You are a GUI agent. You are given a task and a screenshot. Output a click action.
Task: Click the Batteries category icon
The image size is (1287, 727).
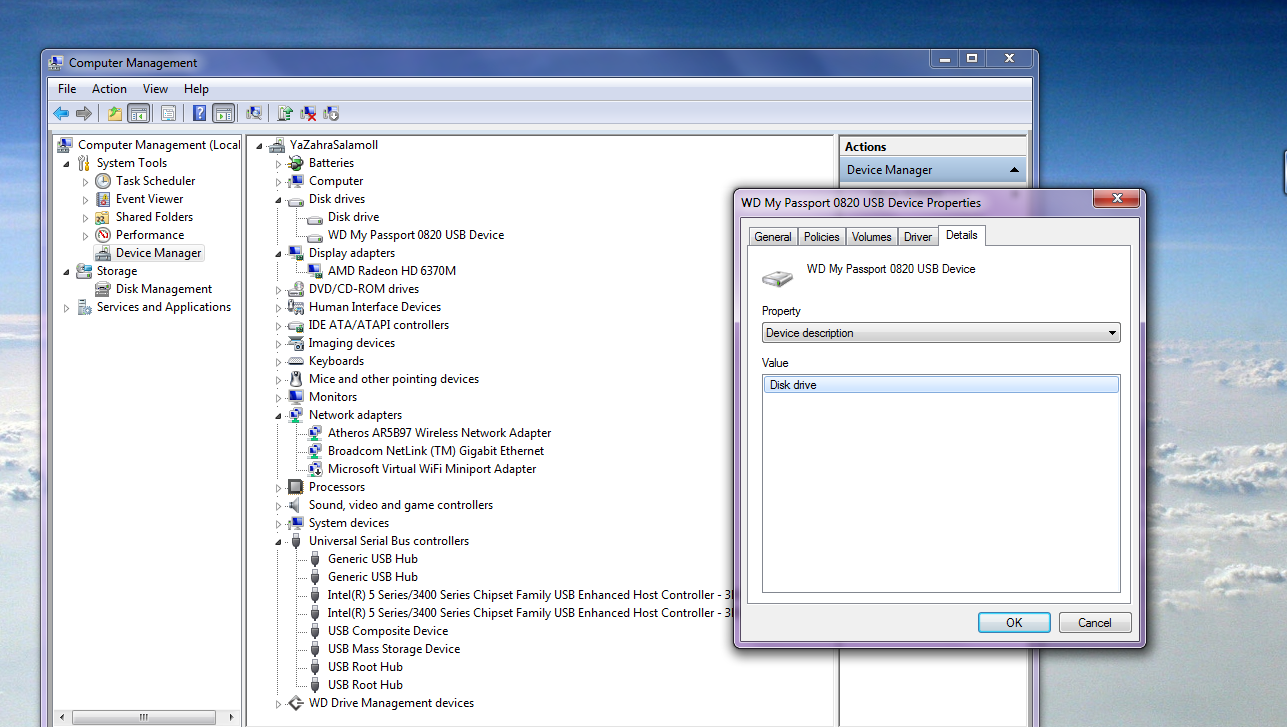(x=295, y=163)
